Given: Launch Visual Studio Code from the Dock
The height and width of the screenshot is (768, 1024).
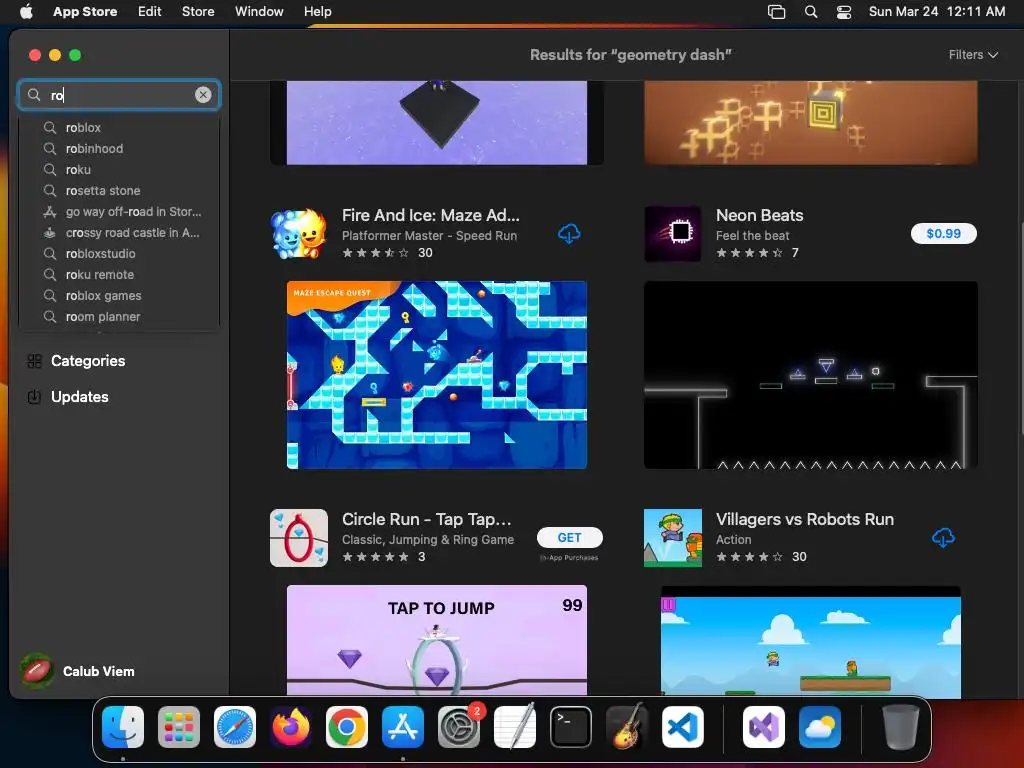Looking at the screenshot, I should click(682, 727).
